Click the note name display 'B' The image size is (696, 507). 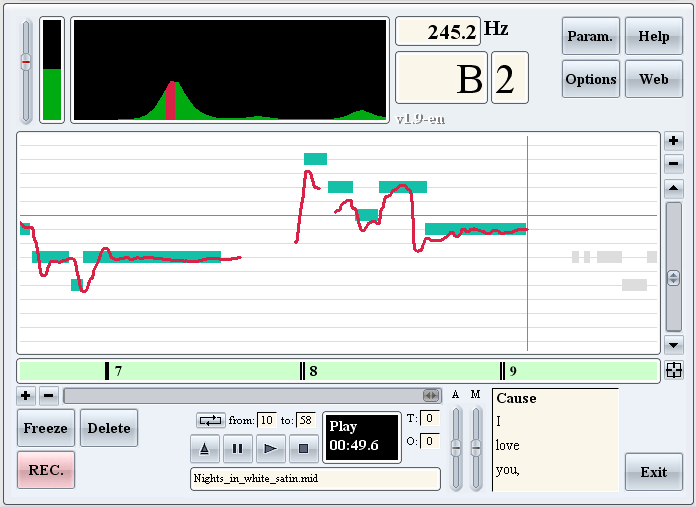441,78
